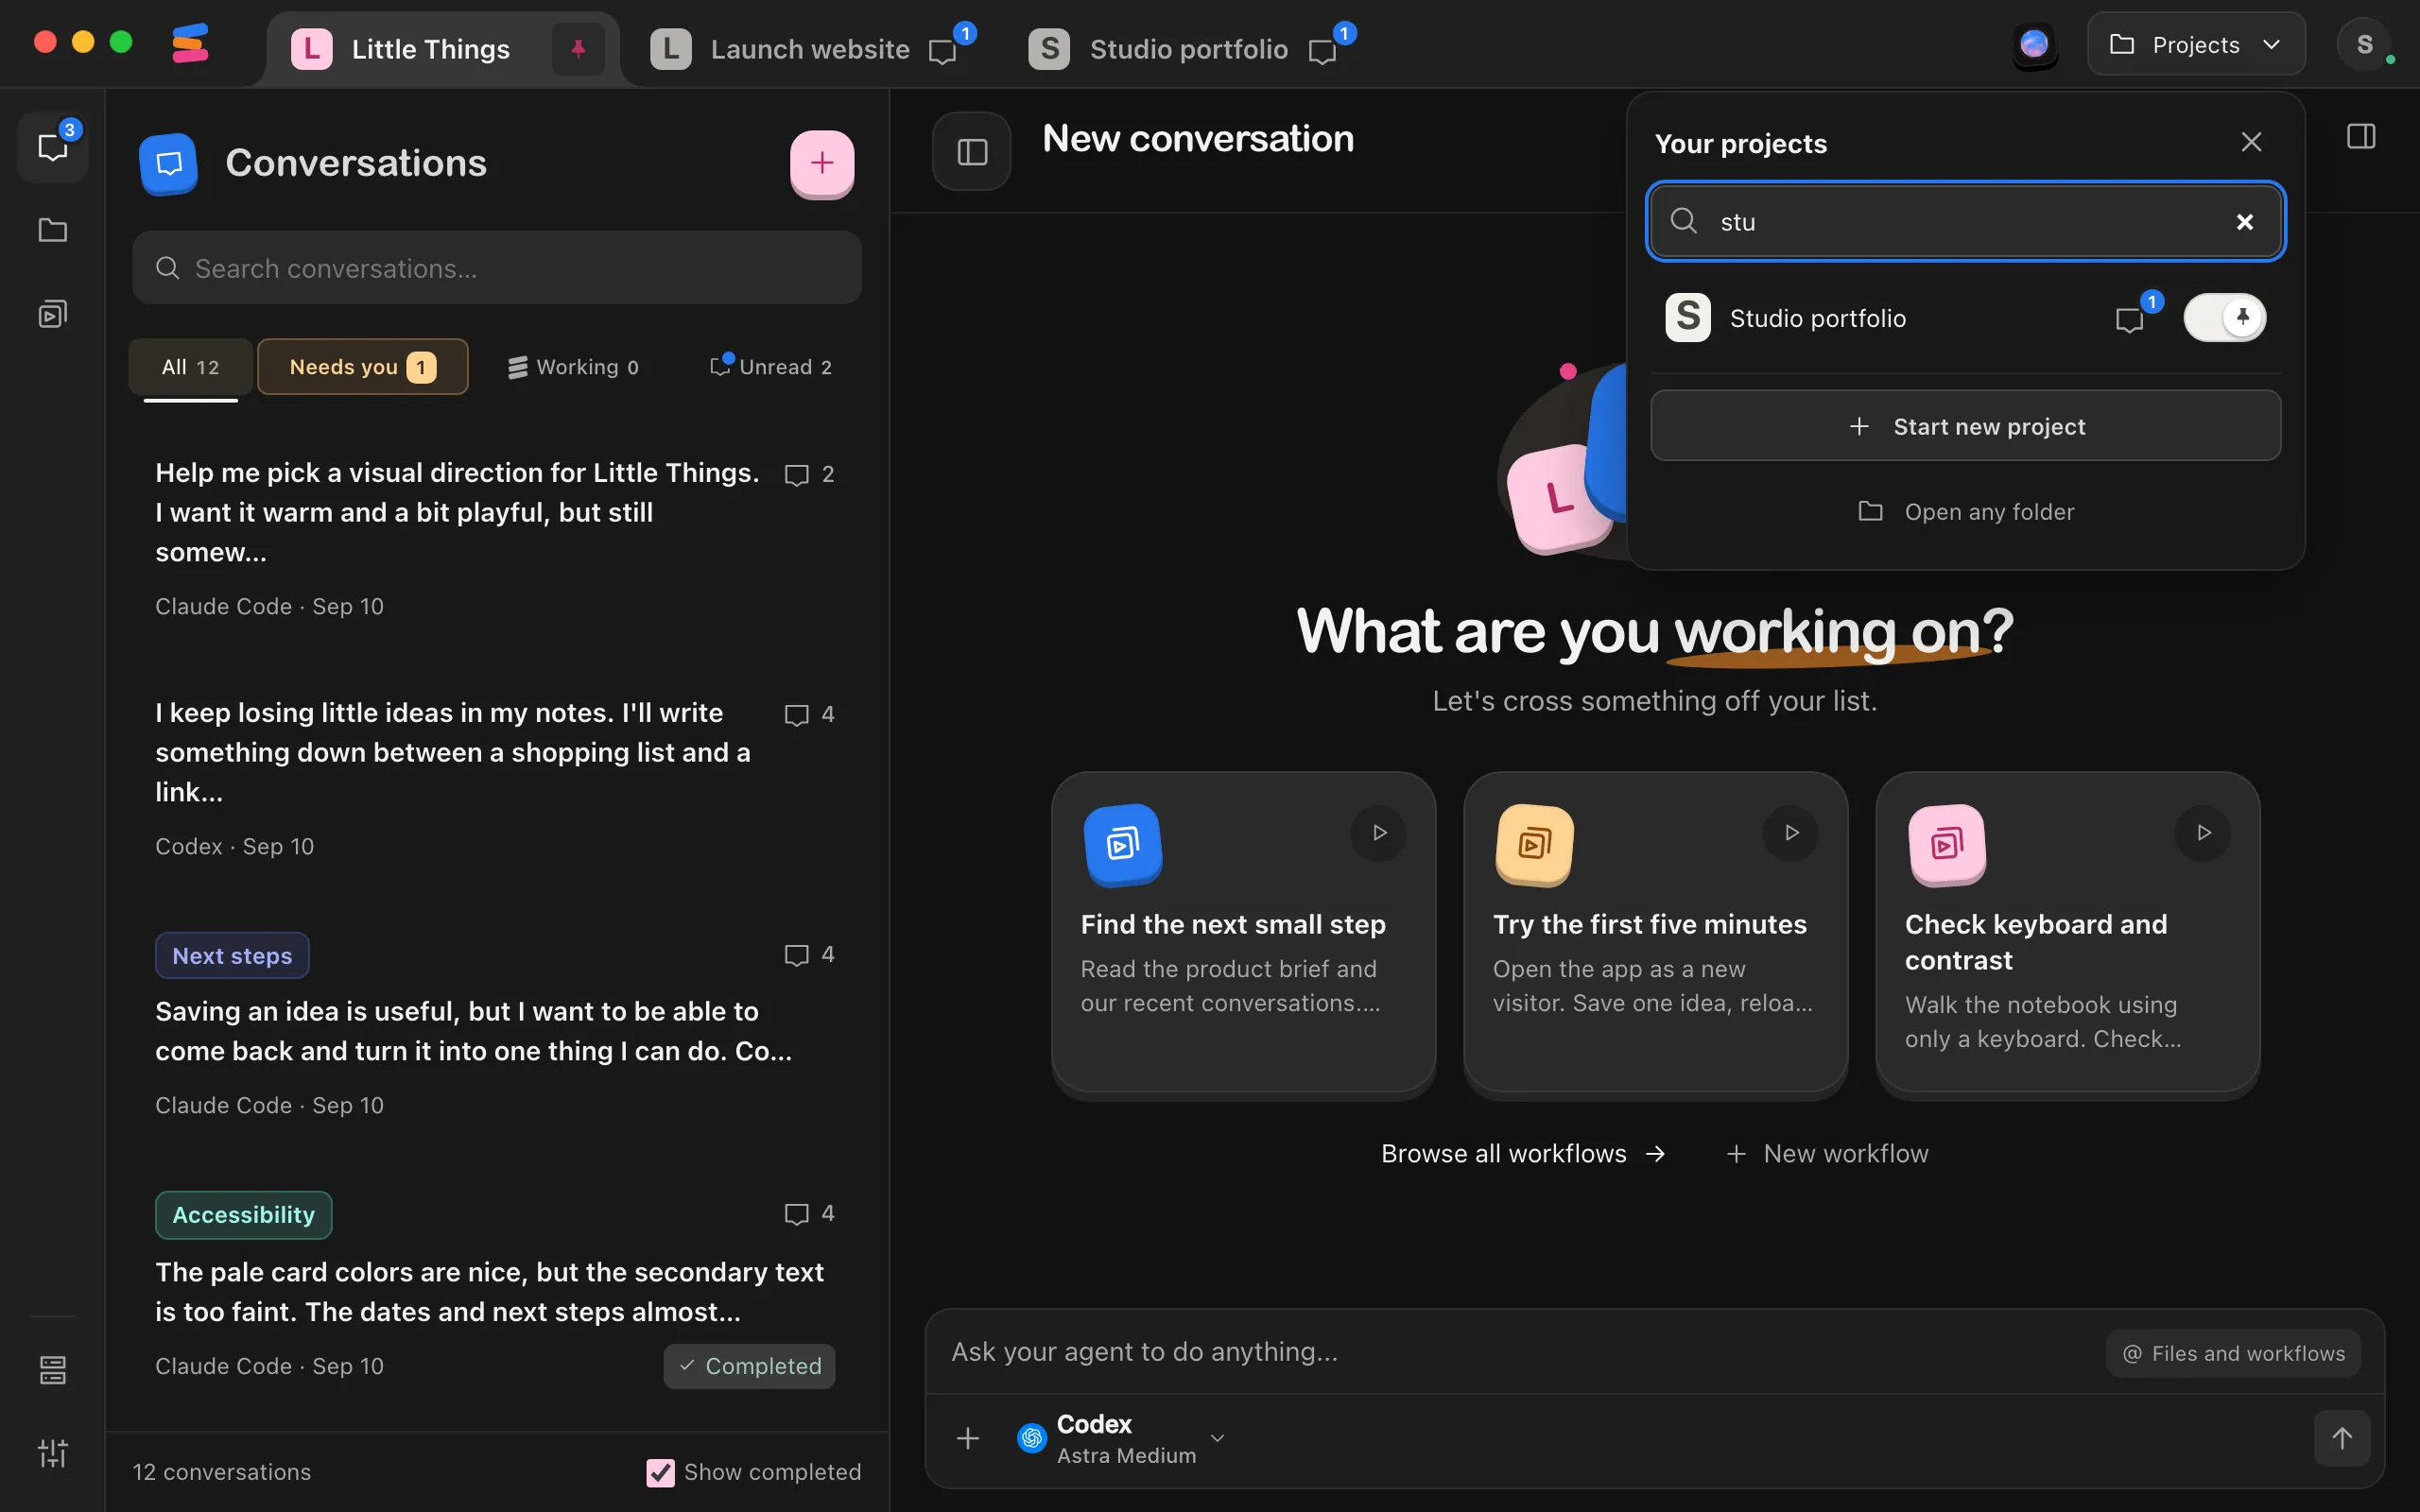The width and height of the screenshot is (2420, 1512).
Task: Close the Your projects popup
Action: (x=2251, y=142)
